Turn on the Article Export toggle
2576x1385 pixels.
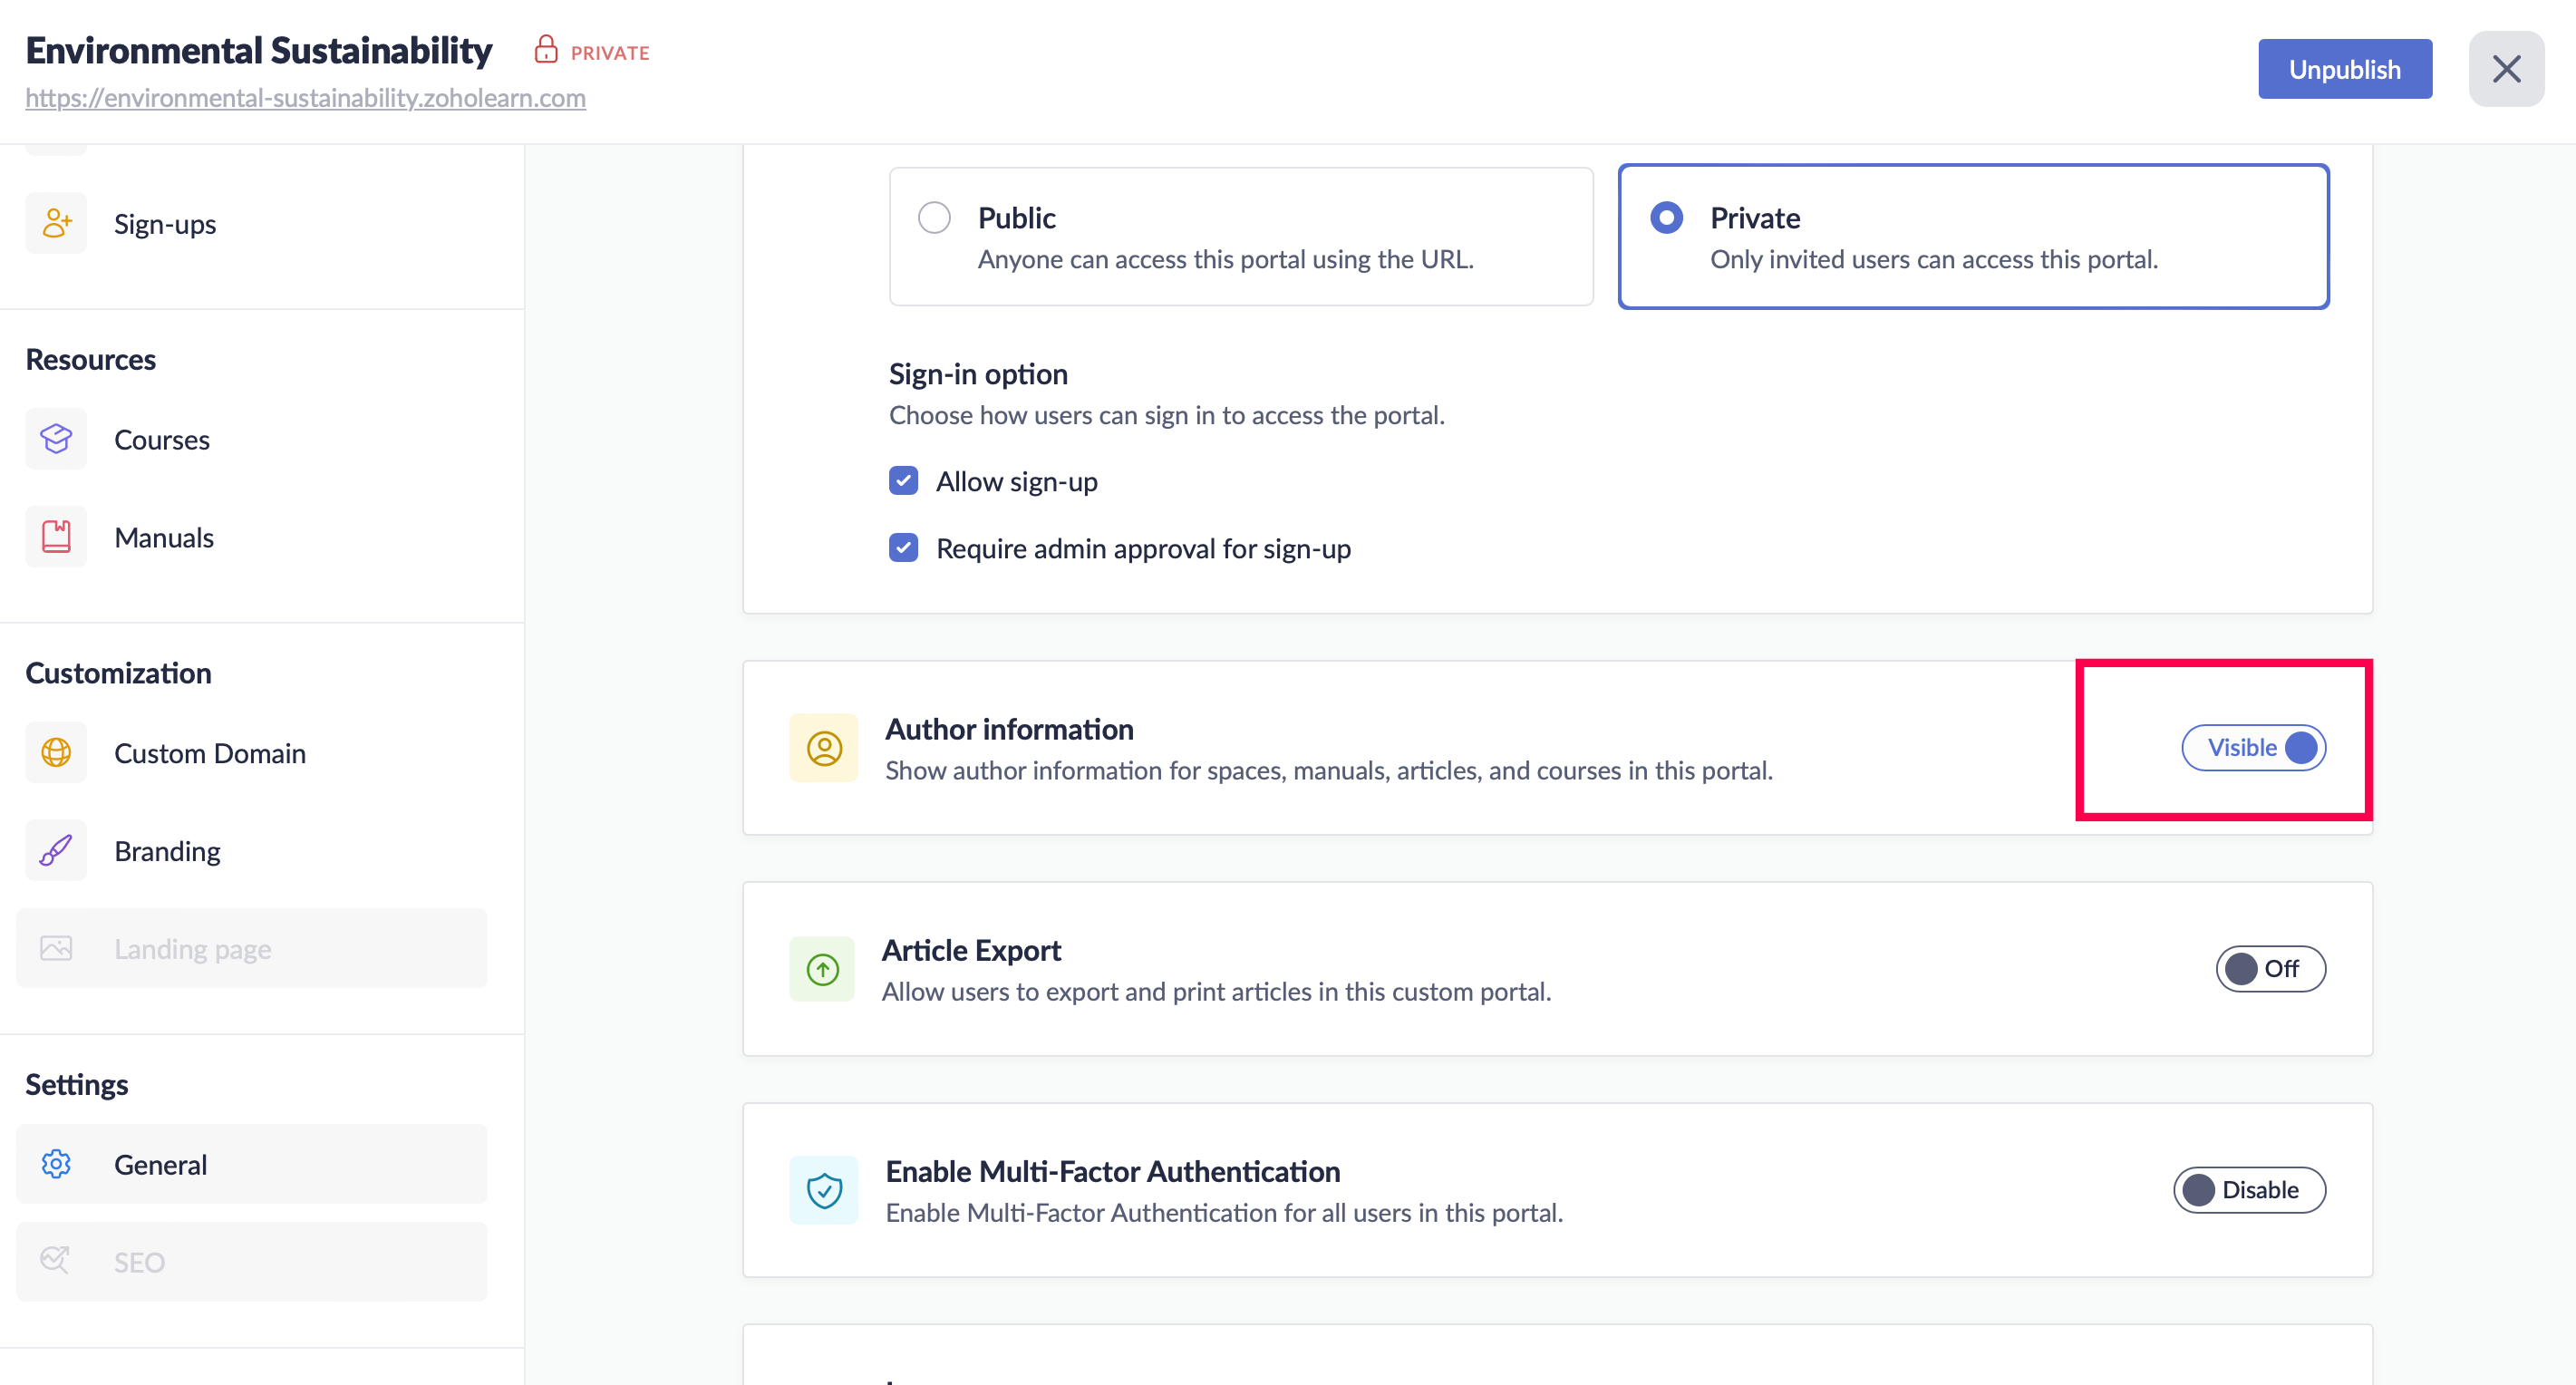coord(2270,969)
